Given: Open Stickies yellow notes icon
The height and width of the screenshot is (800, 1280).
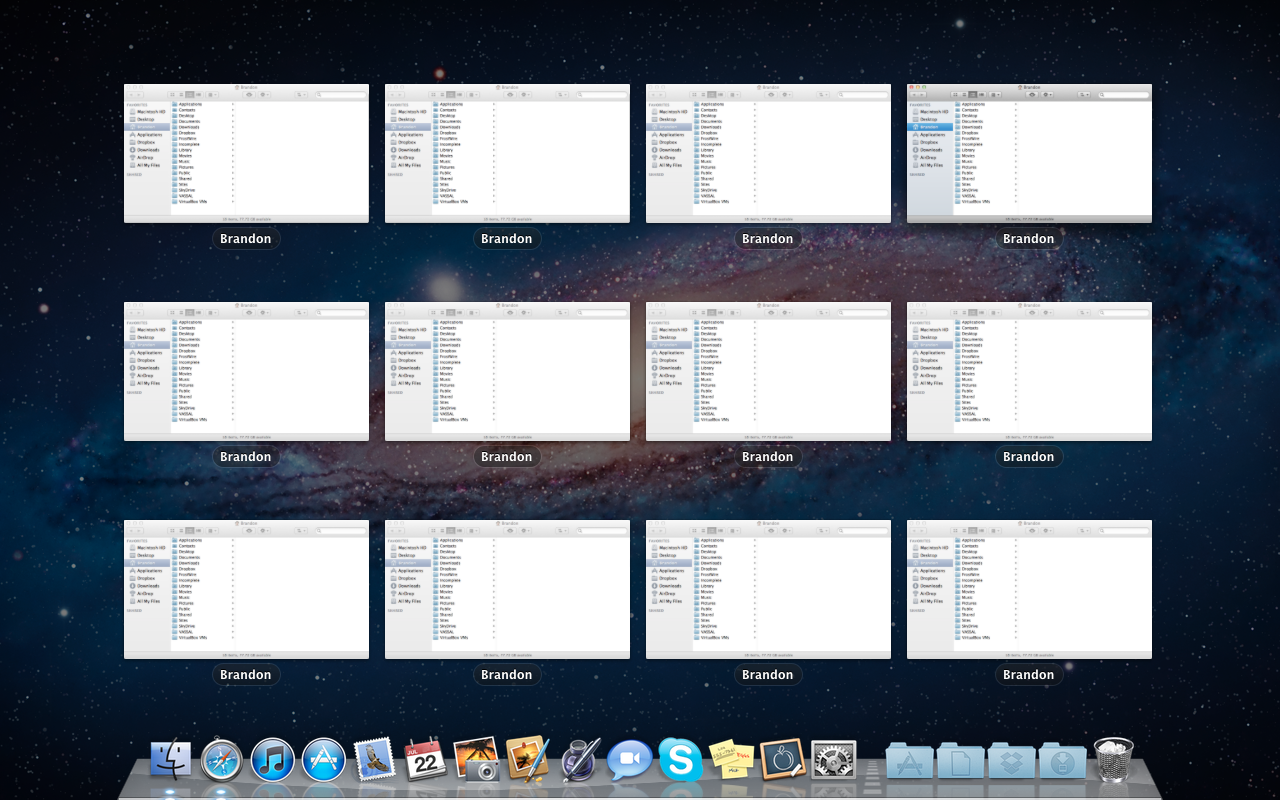Looking at the screenshot, I should 731,761.
